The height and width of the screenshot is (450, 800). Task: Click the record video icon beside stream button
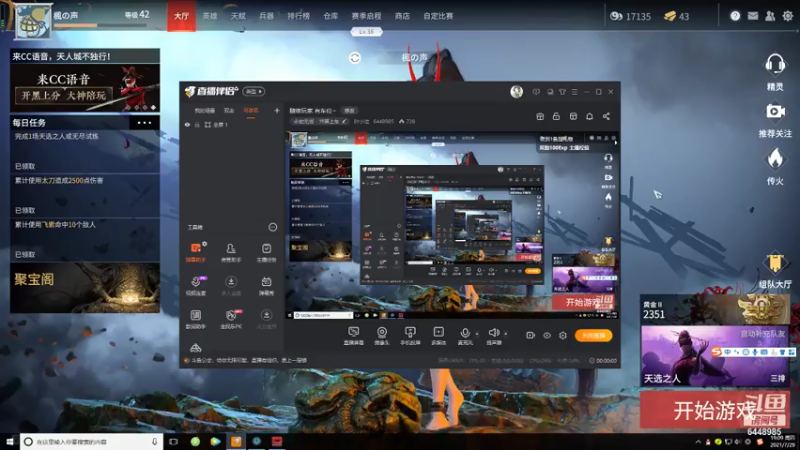531,335
